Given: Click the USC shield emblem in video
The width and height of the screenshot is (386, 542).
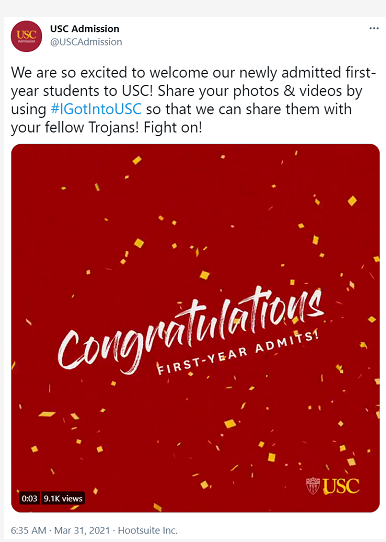Looking at the screenshot, I should click(313, 486).
